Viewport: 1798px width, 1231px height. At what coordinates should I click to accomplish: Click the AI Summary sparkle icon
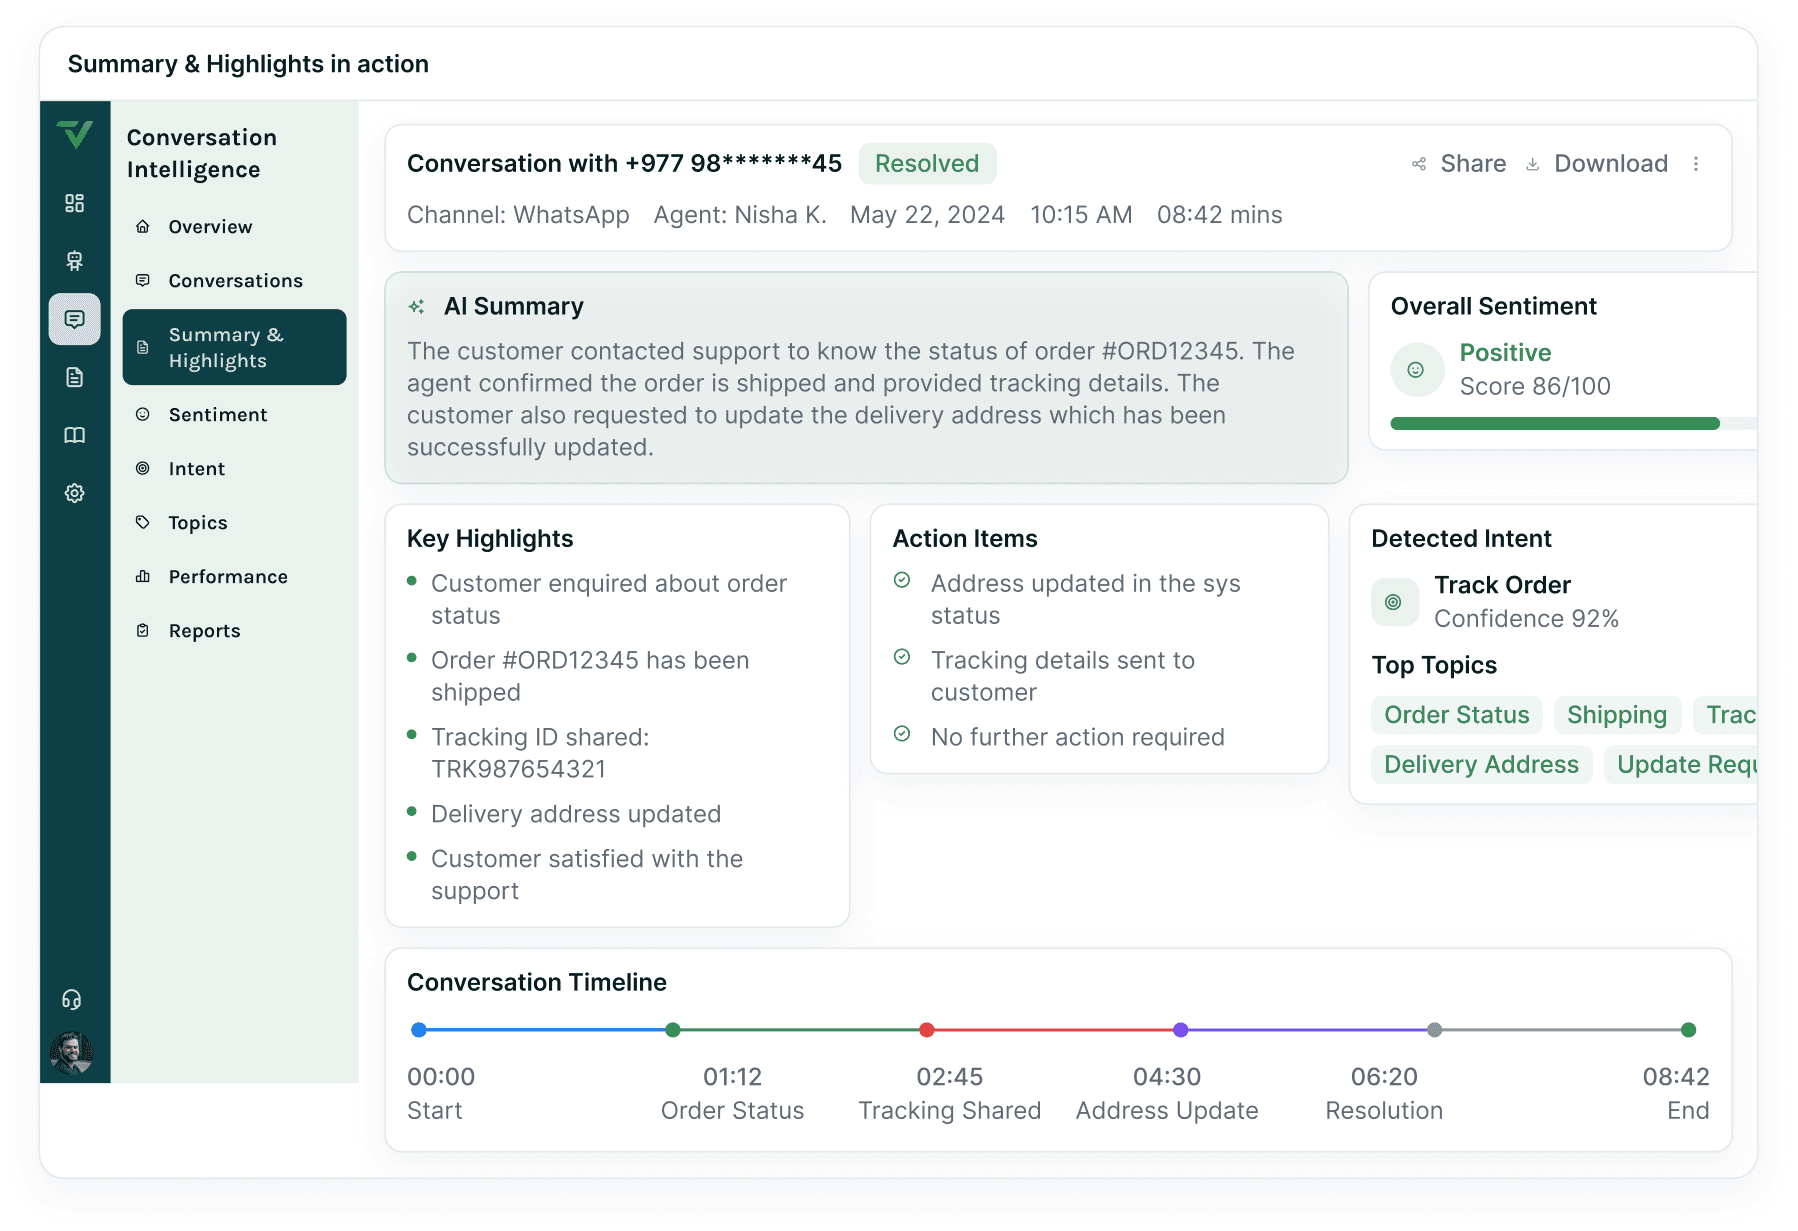[x=417, y=307]
